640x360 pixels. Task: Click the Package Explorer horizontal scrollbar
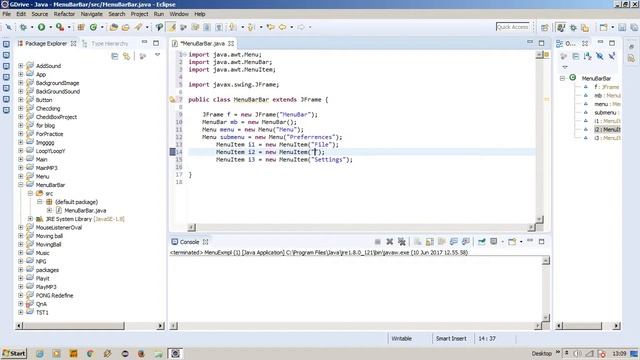pos(73,326)
